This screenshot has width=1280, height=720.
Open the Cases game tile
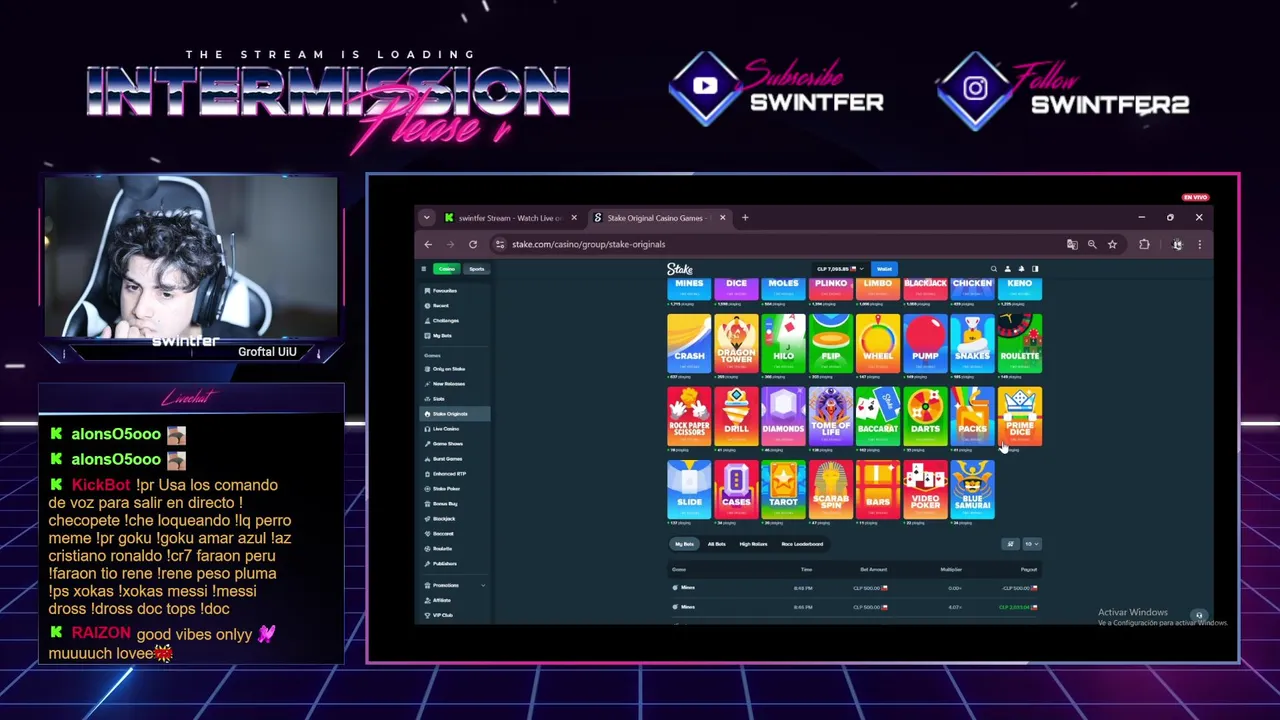(x=736, y=489)
